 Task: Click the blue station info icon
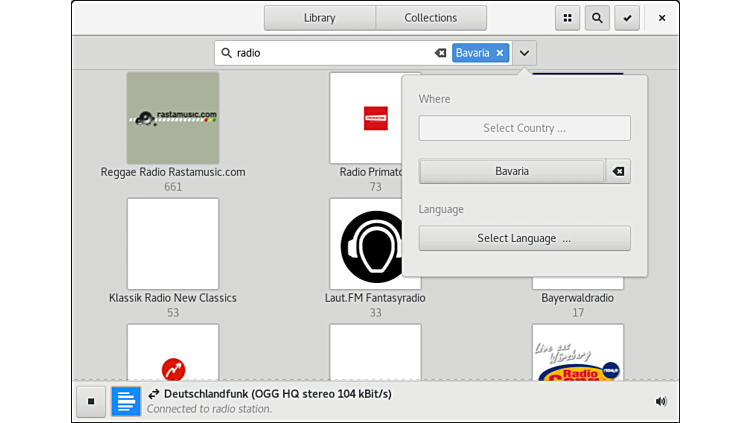(126, 401)
